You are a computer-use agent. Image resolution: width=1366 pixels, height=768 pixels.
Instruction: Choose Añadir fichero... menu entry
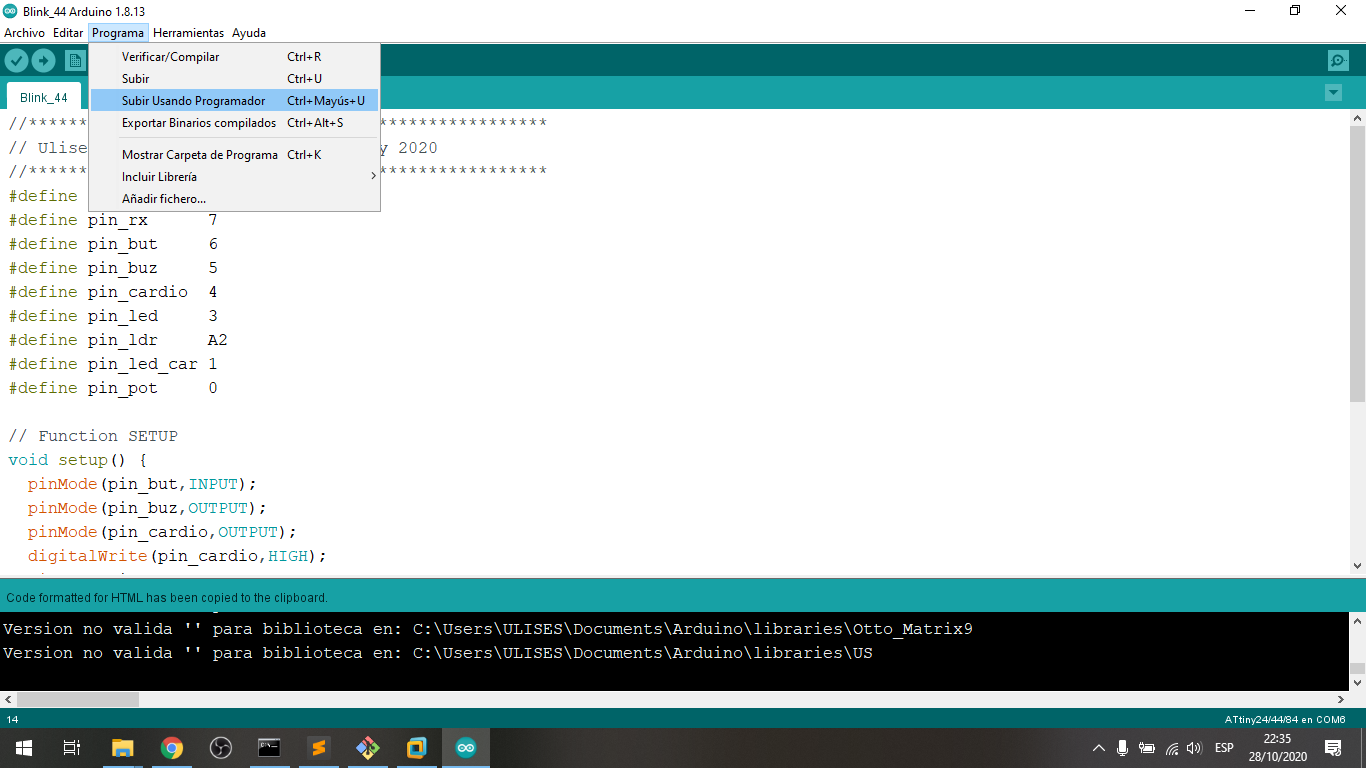click(235, 199)
